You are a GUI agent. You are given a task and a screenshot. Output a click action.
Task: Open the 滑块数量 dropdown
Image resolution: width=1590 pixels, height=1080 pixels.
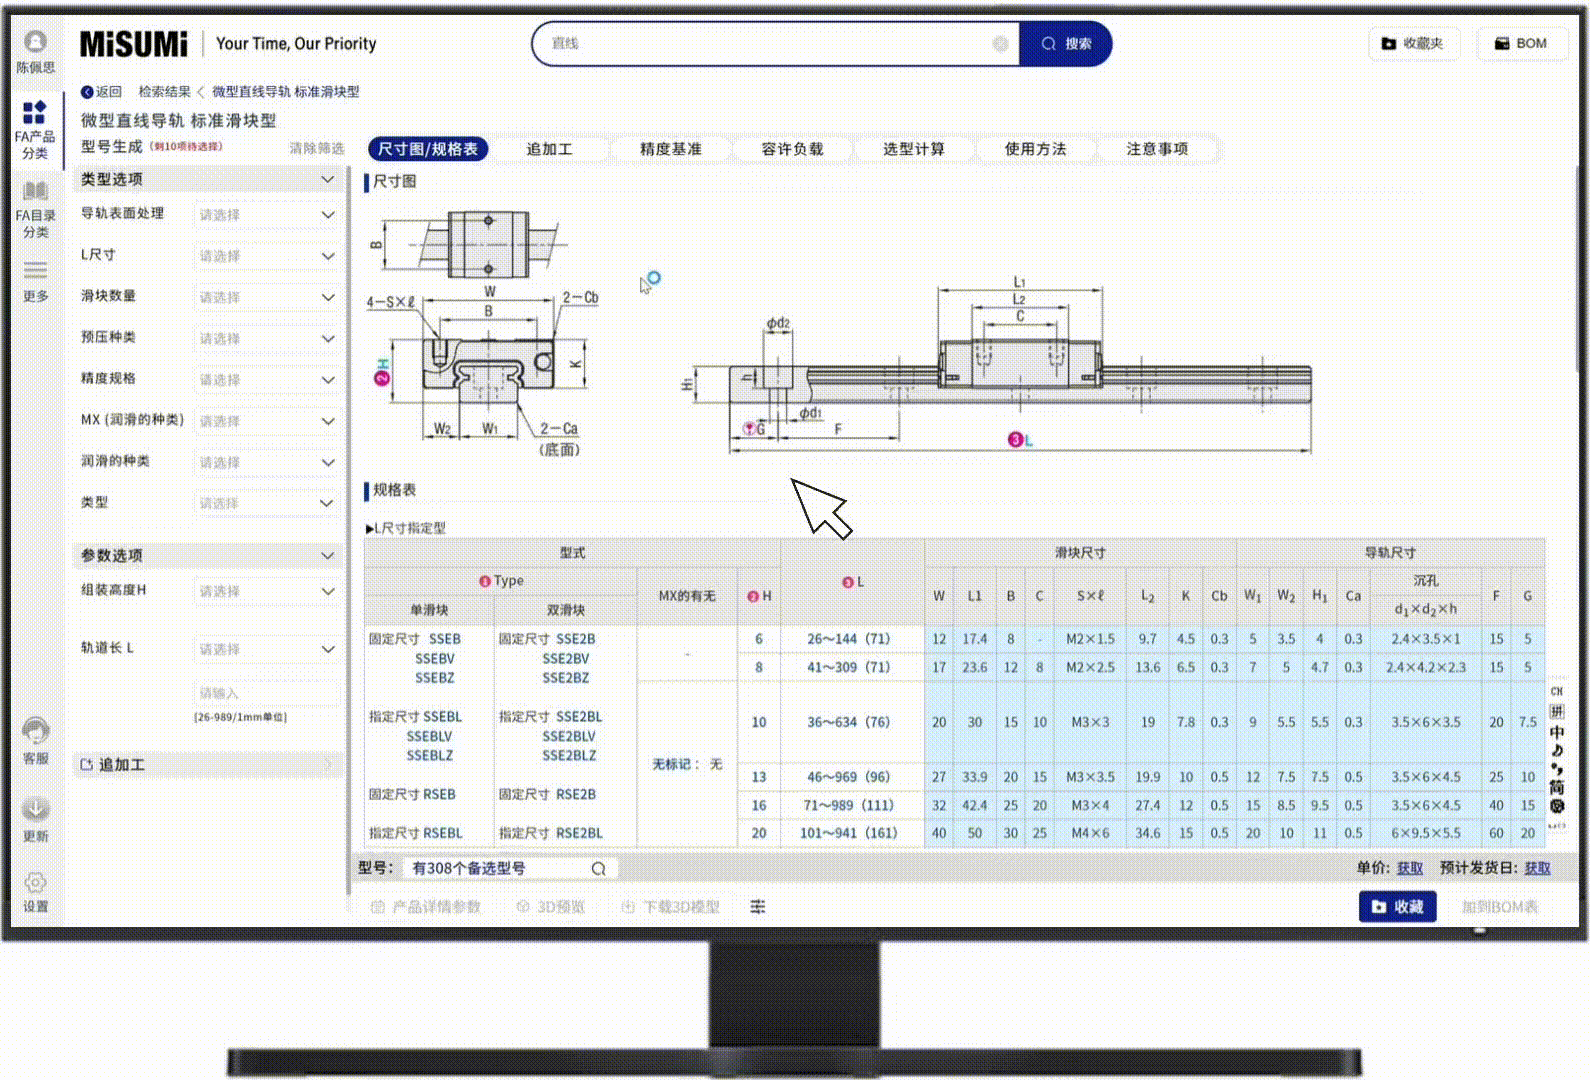point(265,297)
